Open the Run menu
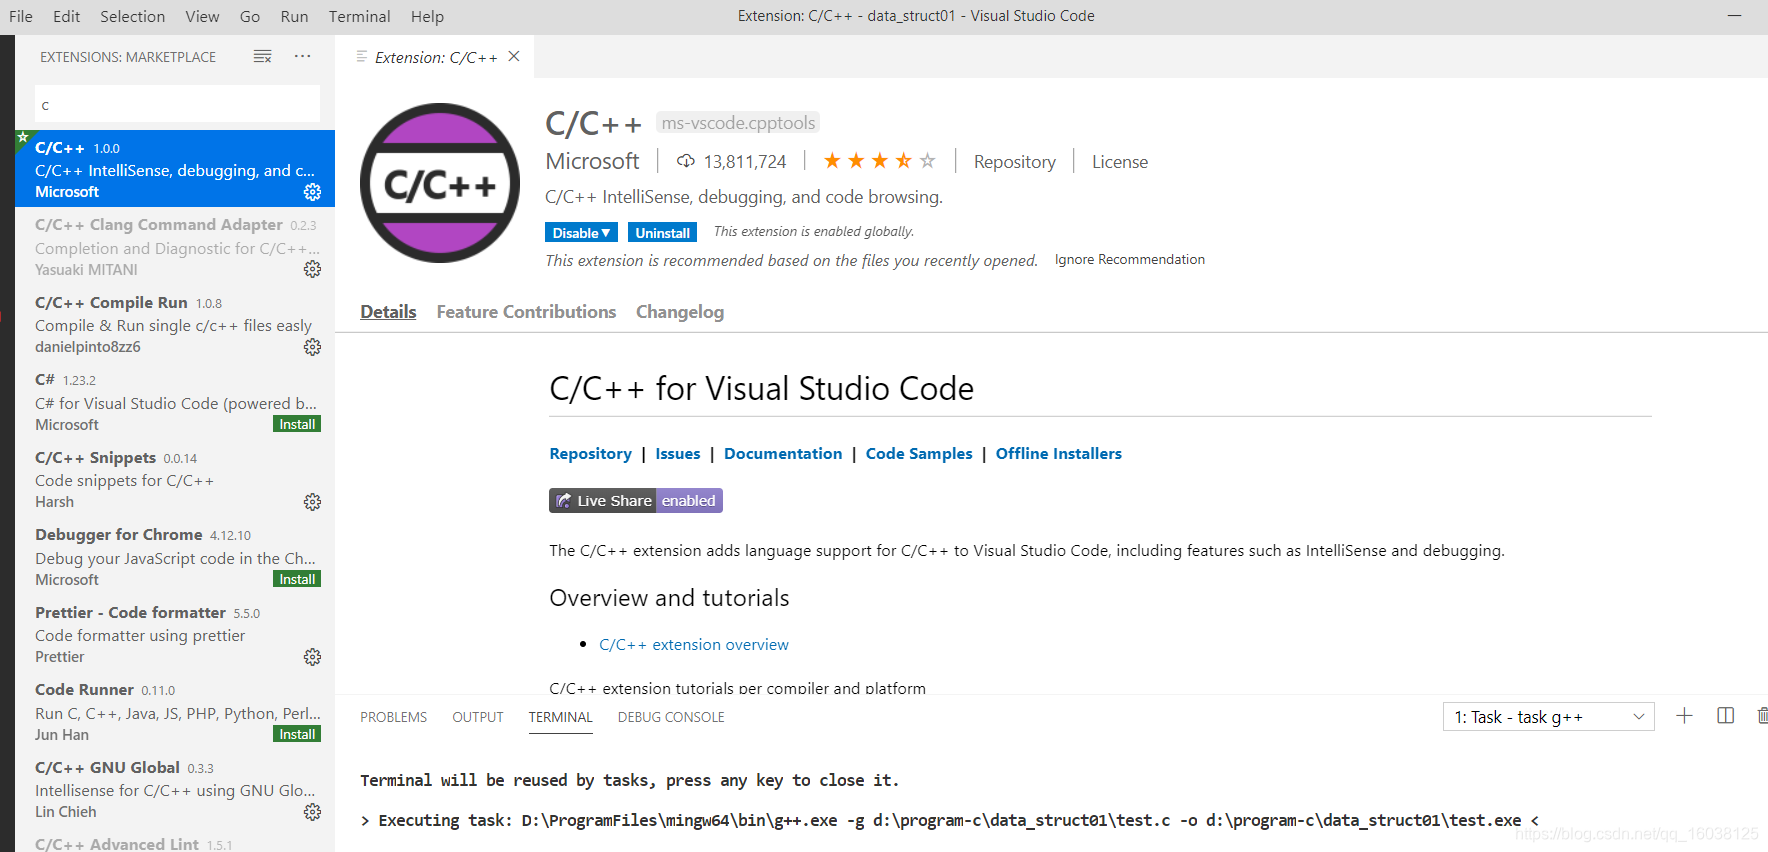This screenshot has height=852, width=1768. (294, 16)
